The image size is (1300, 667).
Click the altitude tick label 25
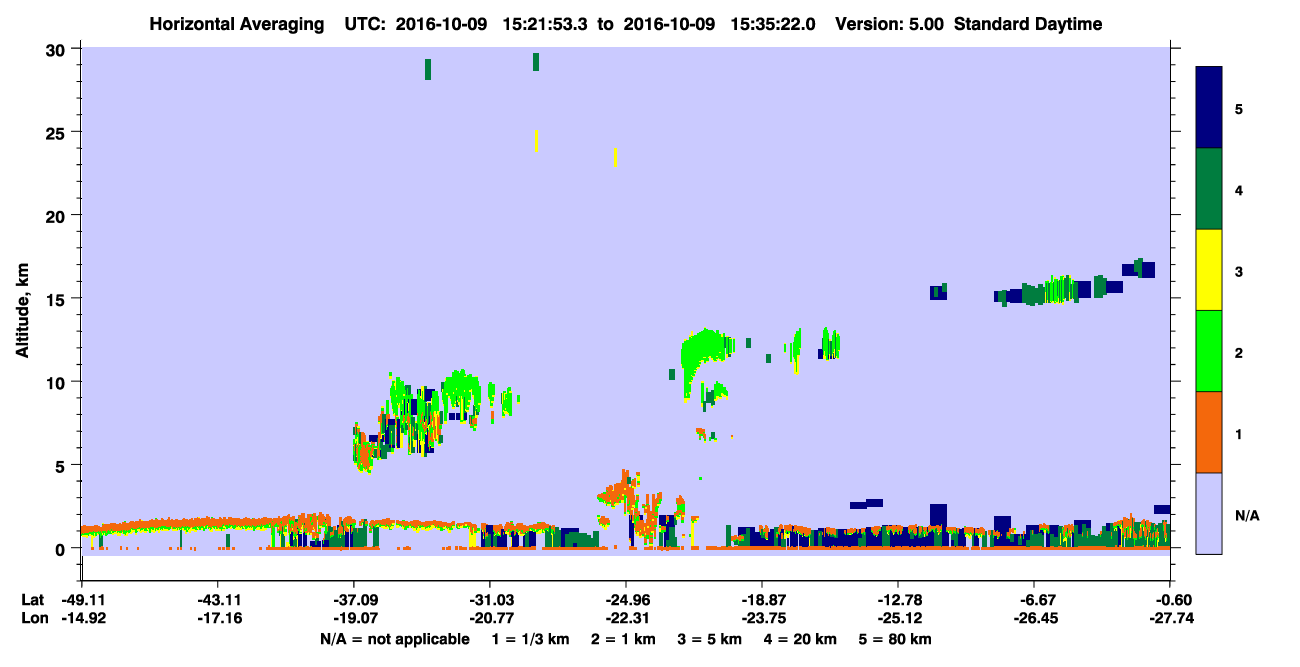pyautogui.click(x=57, y=133)
